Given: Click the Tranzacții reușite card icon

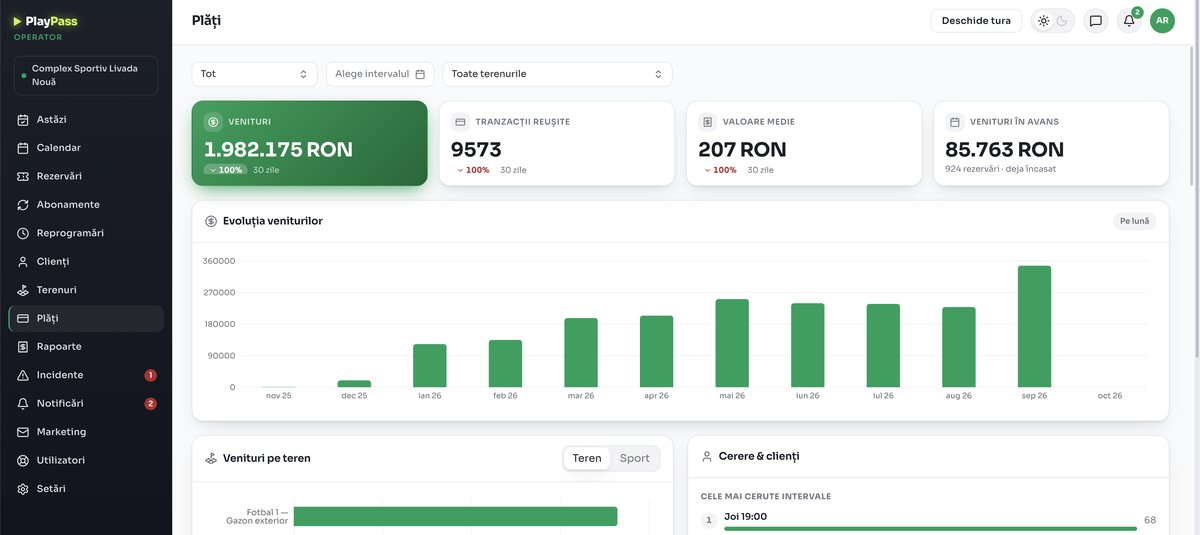Looking at the screenshot, I should click(460, 122).
